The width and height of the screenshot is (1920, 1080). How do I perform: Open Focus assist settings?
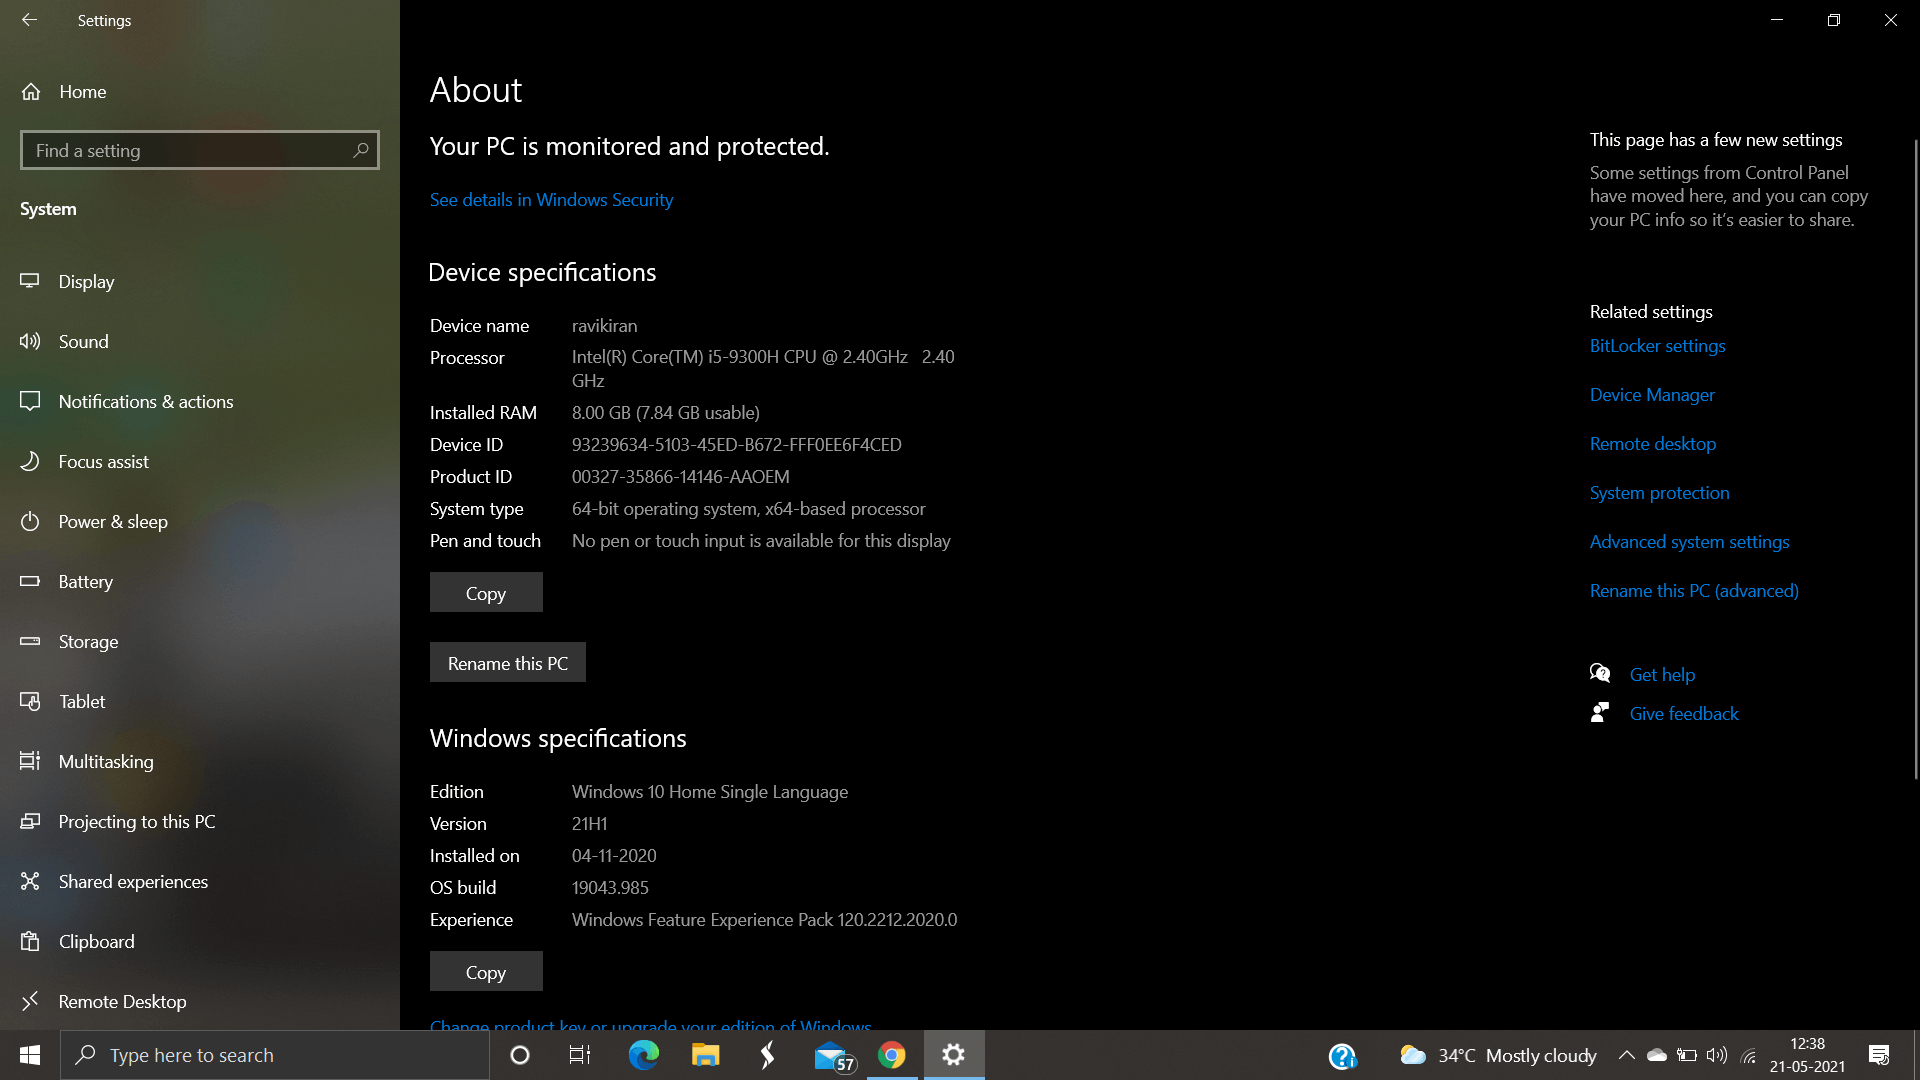[x=200, y=461]
